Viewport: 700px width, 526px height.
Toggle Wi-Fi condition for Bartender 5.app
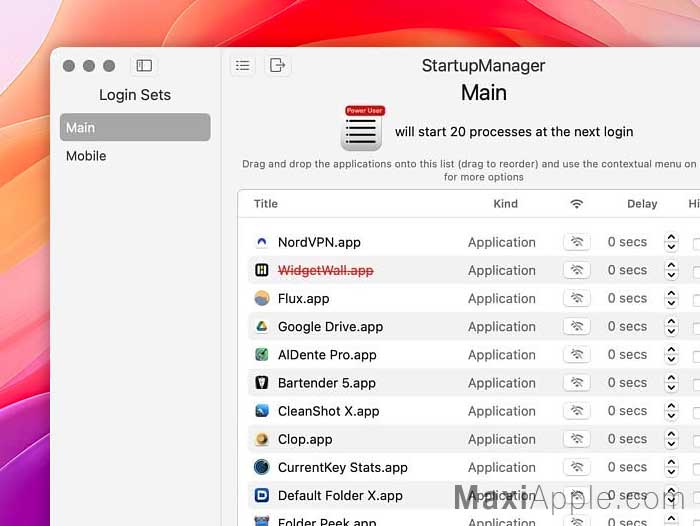(577, 382)
